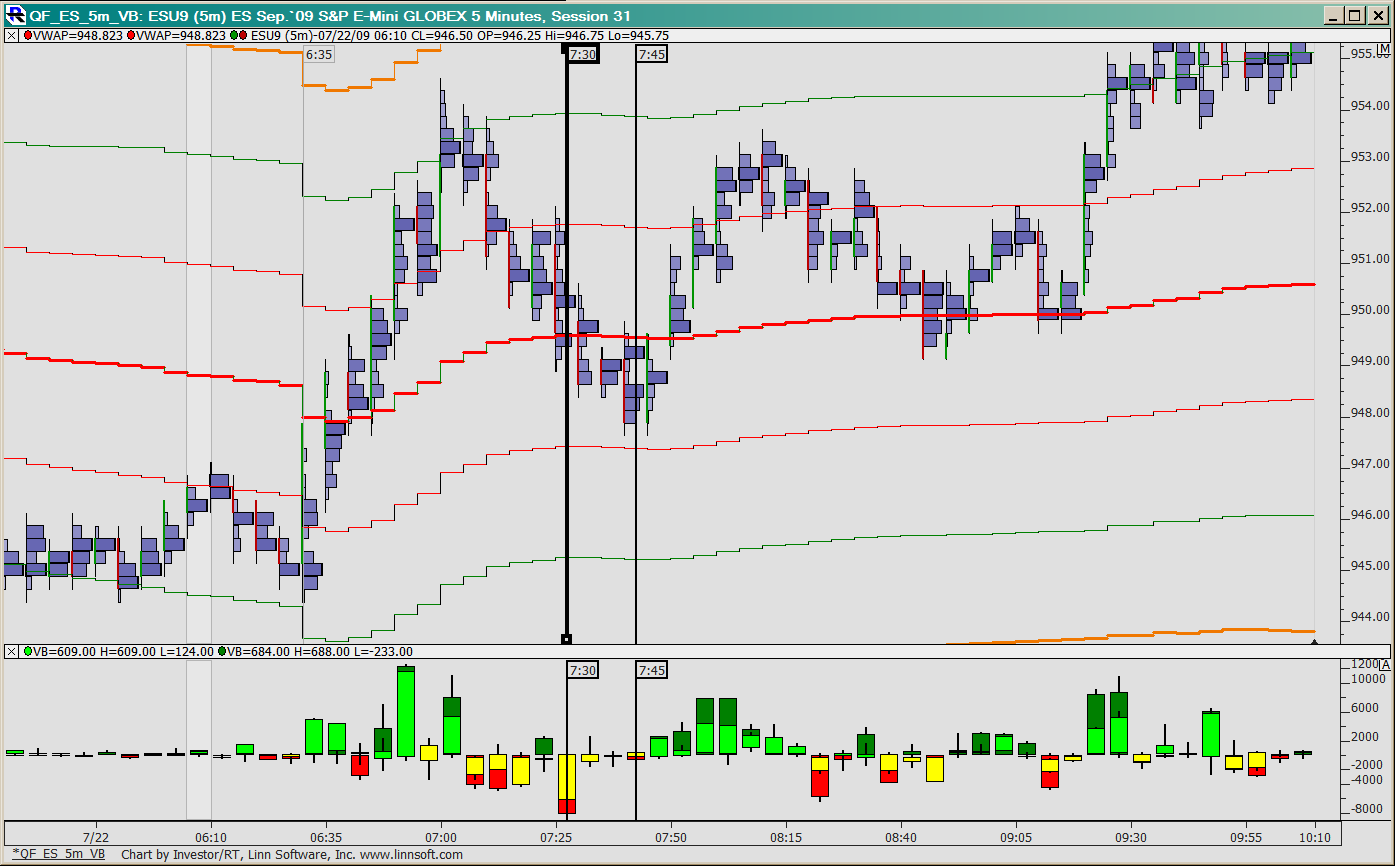1395x866 pixels.
Task: Toggle the M scale button on price axis
Action: pyautogui.click(x=1383, y=51)
